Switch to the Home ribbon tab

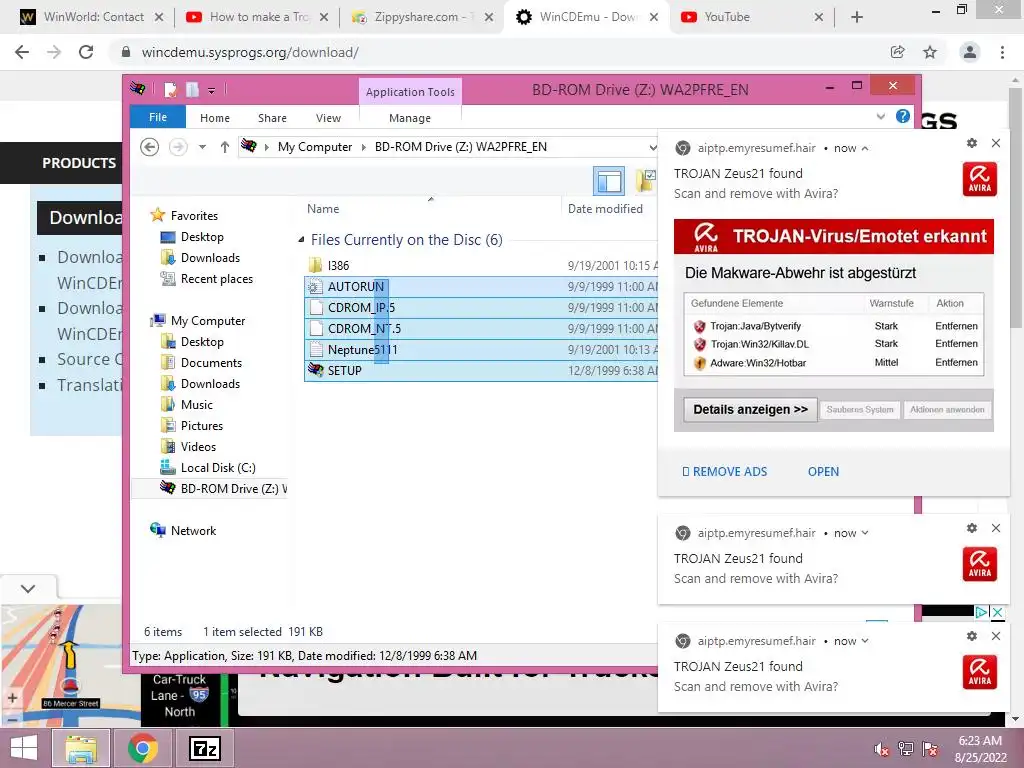(x=215, y=118)
